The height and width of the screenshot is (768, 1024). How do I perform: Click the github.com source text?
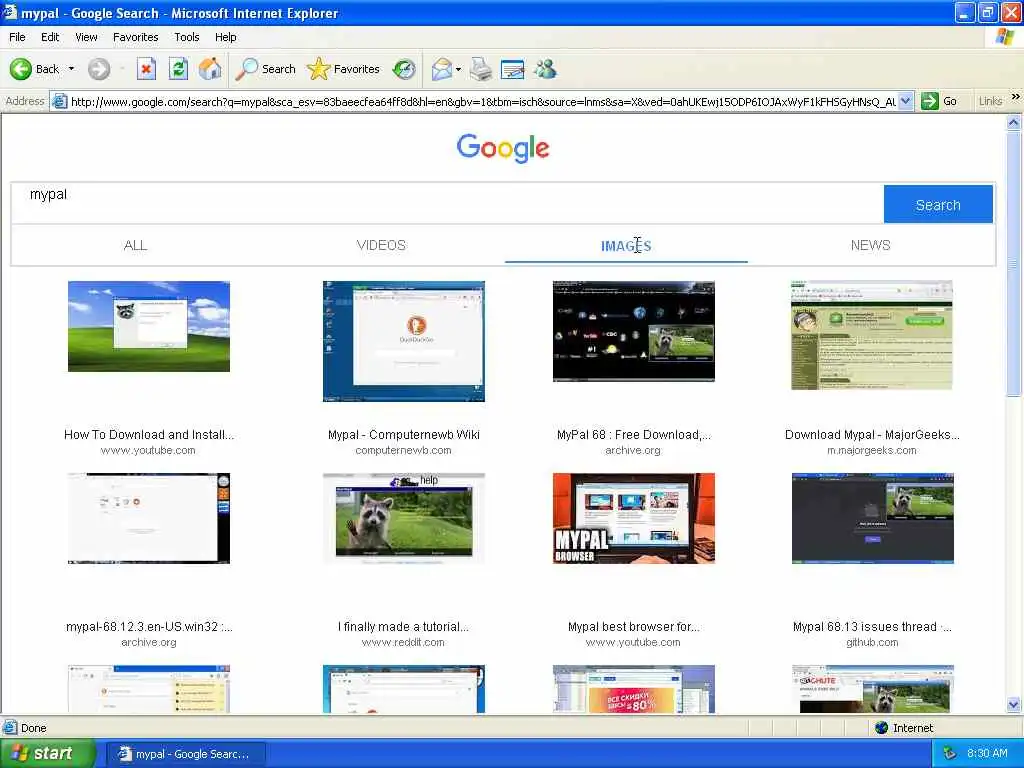click(x=872, y=643)
